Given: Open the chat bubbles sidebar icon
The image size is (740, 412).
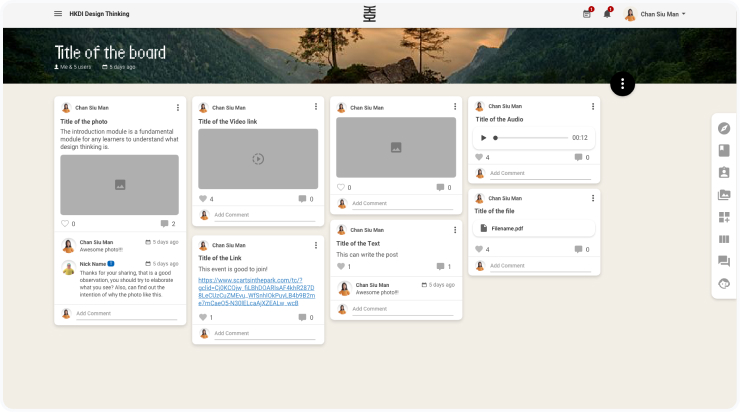Looking at the screenshot, I should click(x=724, y=261).
